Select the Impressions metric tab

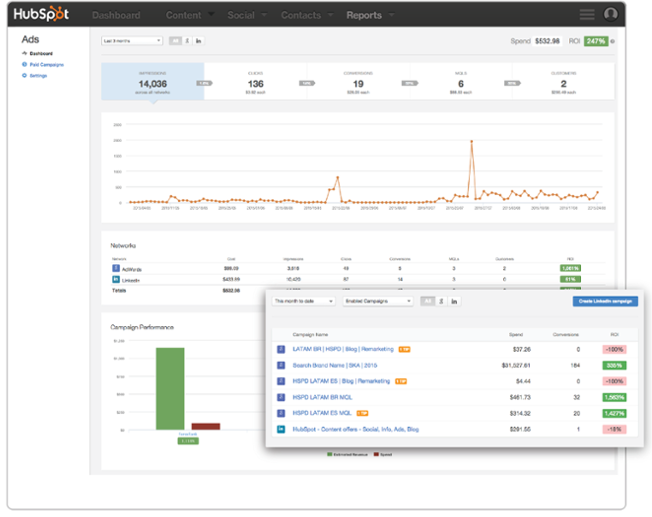pyautogui.click(x=153, y=81)
